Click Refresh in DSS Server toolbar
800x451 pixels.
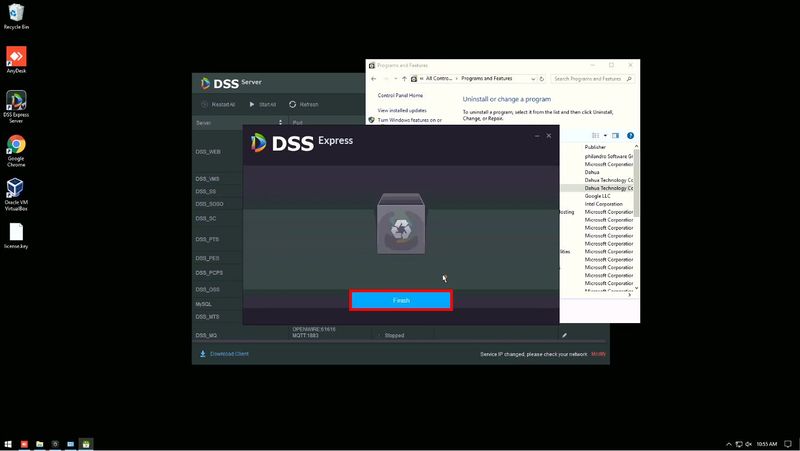(304, 104)
